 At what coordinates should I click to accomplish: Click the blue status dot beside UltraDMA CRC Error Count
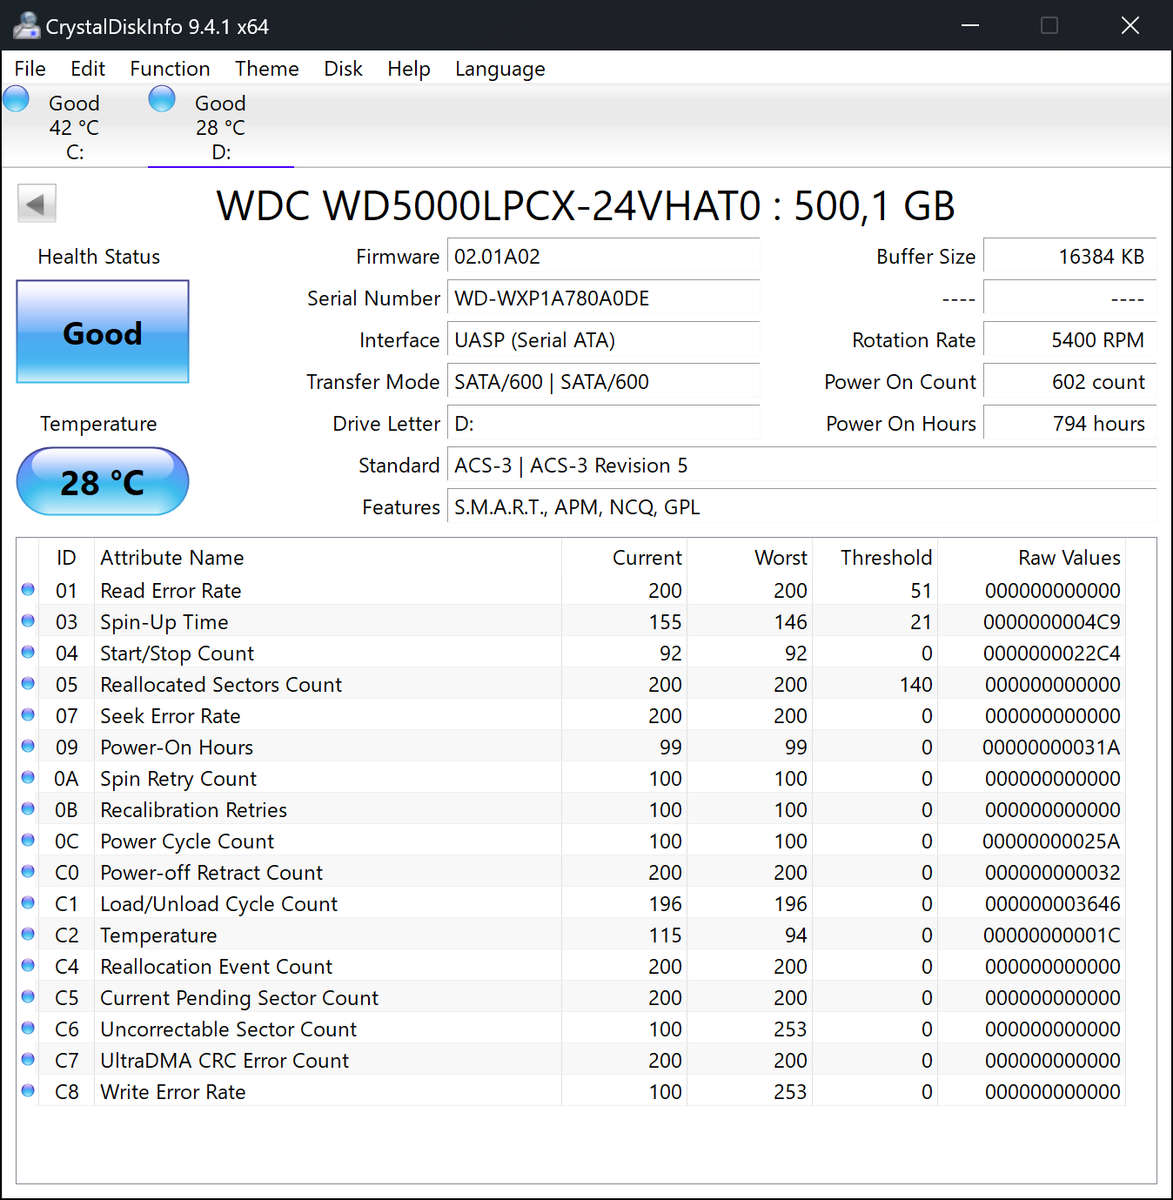click(27, 1059)
